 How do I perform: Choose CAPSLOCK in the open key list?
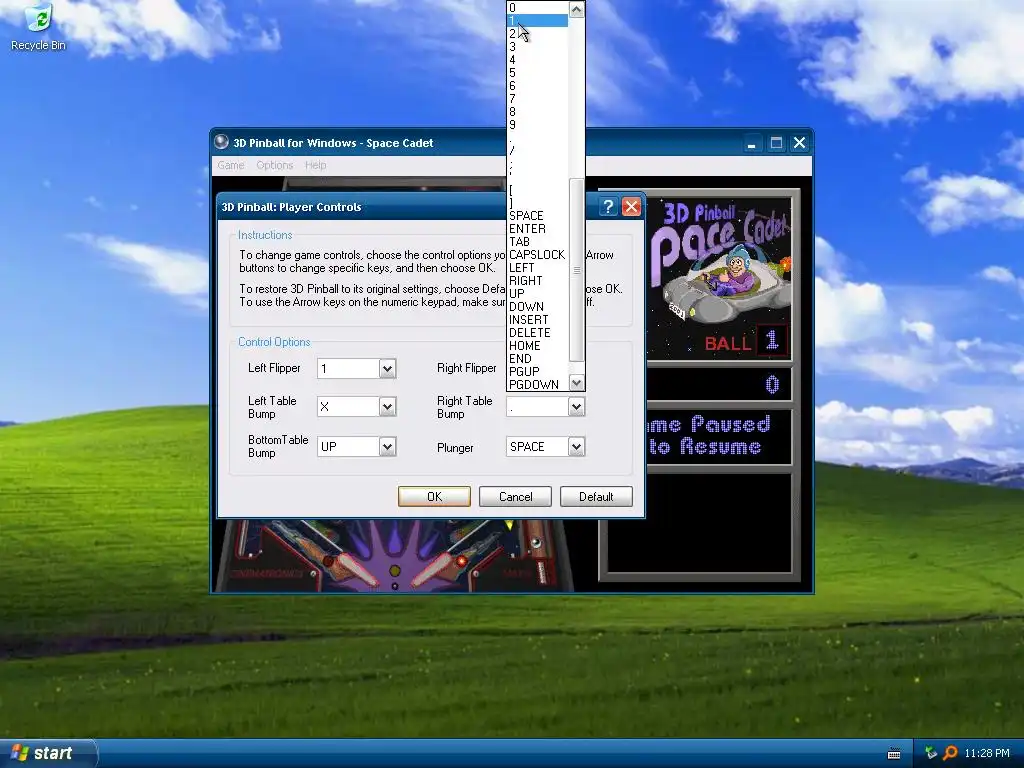click(x=537, y=255)
